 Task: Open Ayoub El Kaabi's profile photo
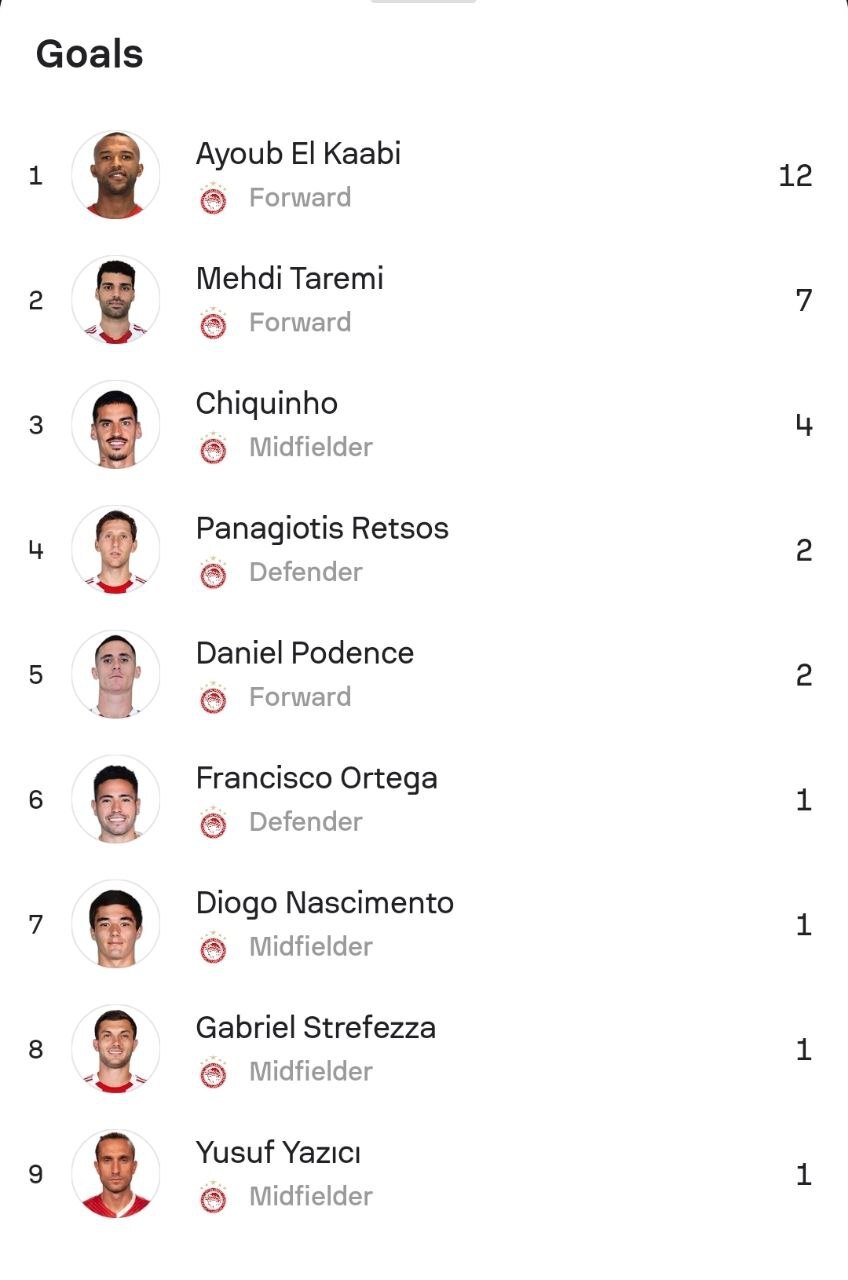click(116, 175)
